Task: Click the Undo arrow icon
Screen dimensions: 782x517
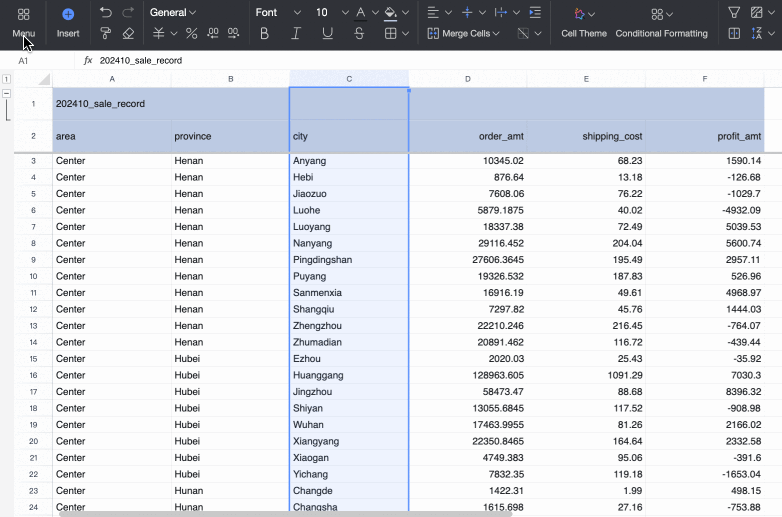Action: pos(106,13)
